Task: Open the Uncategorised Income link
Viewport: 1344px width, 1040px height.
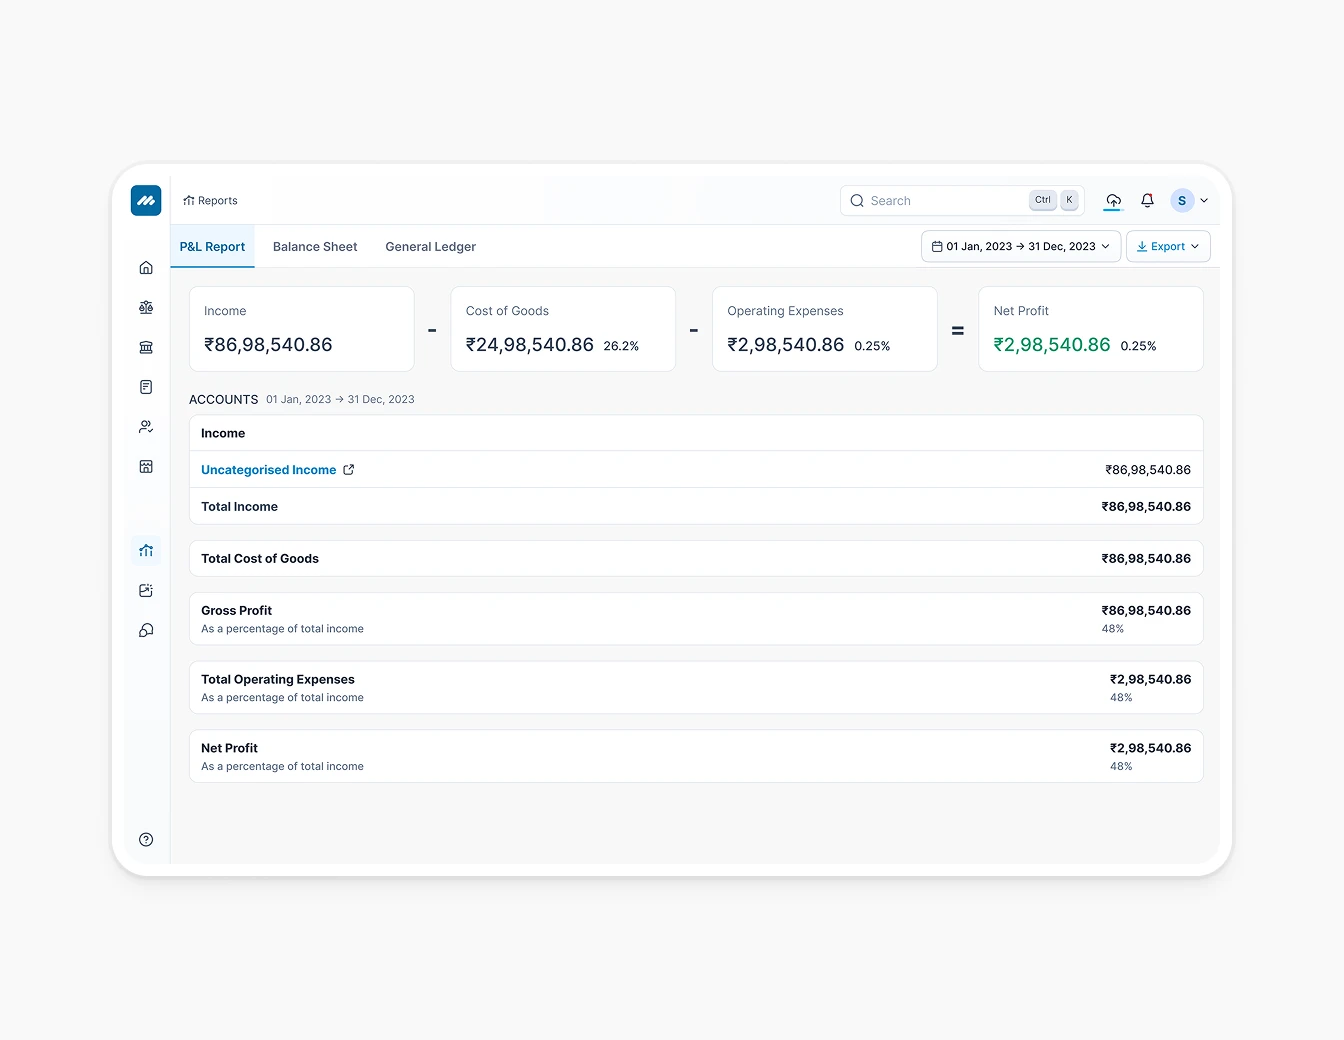Action: pos(268,469)
